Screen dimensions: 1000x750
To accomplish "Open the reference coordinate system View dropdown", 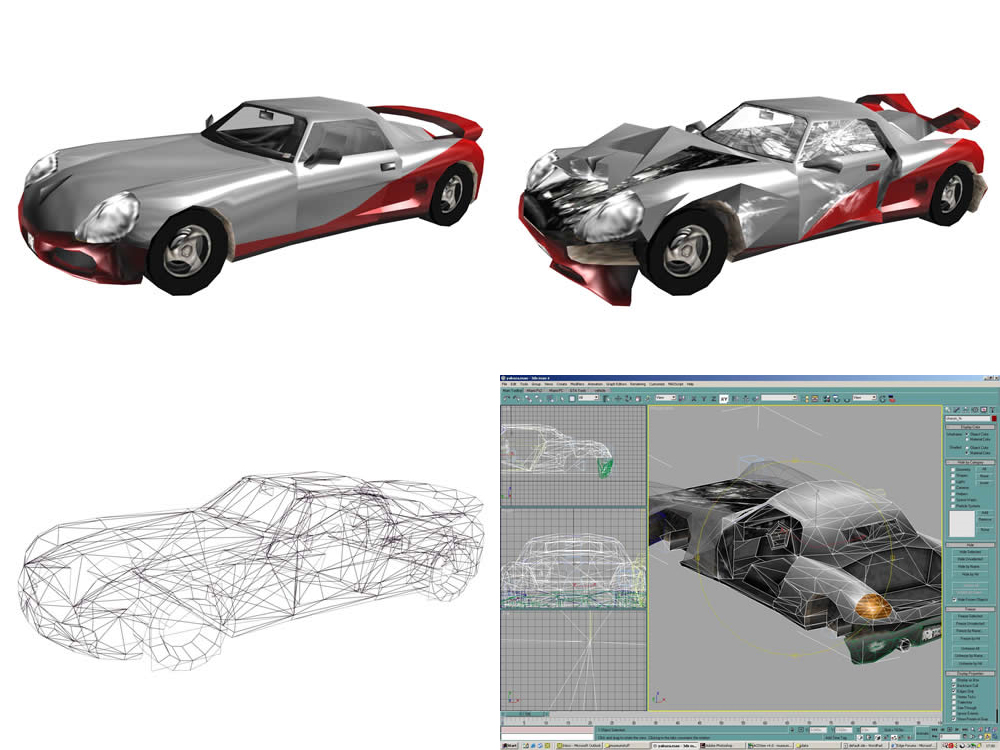I will (665, 397).
